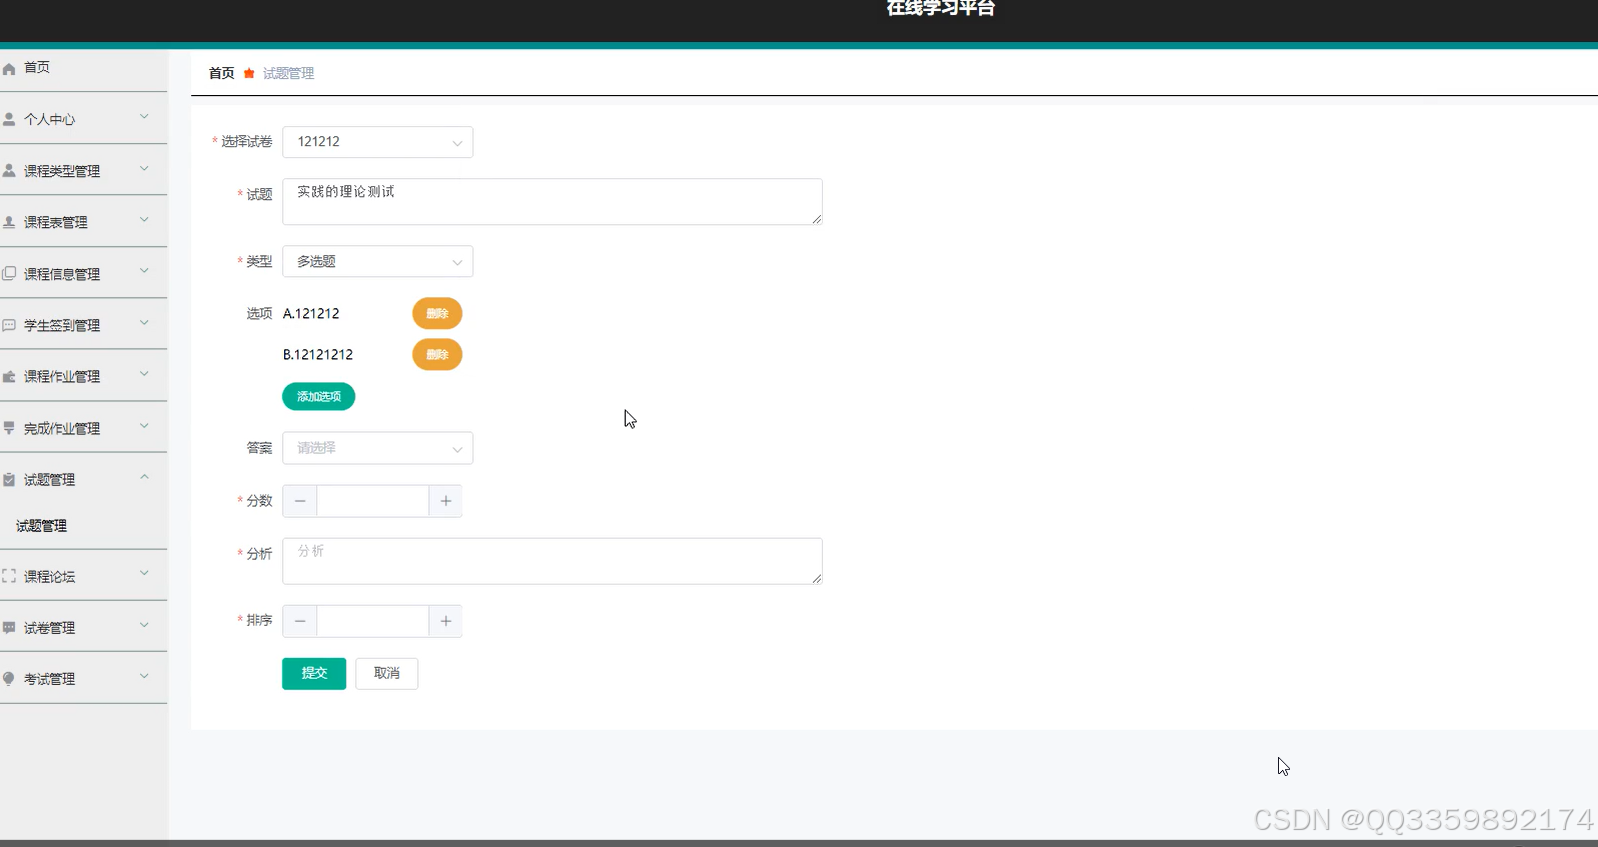1598x847 pixels.
Task: Click the 完成作业管理 sidebar icon
Action: pyautogui.click(x=9, y=428)
